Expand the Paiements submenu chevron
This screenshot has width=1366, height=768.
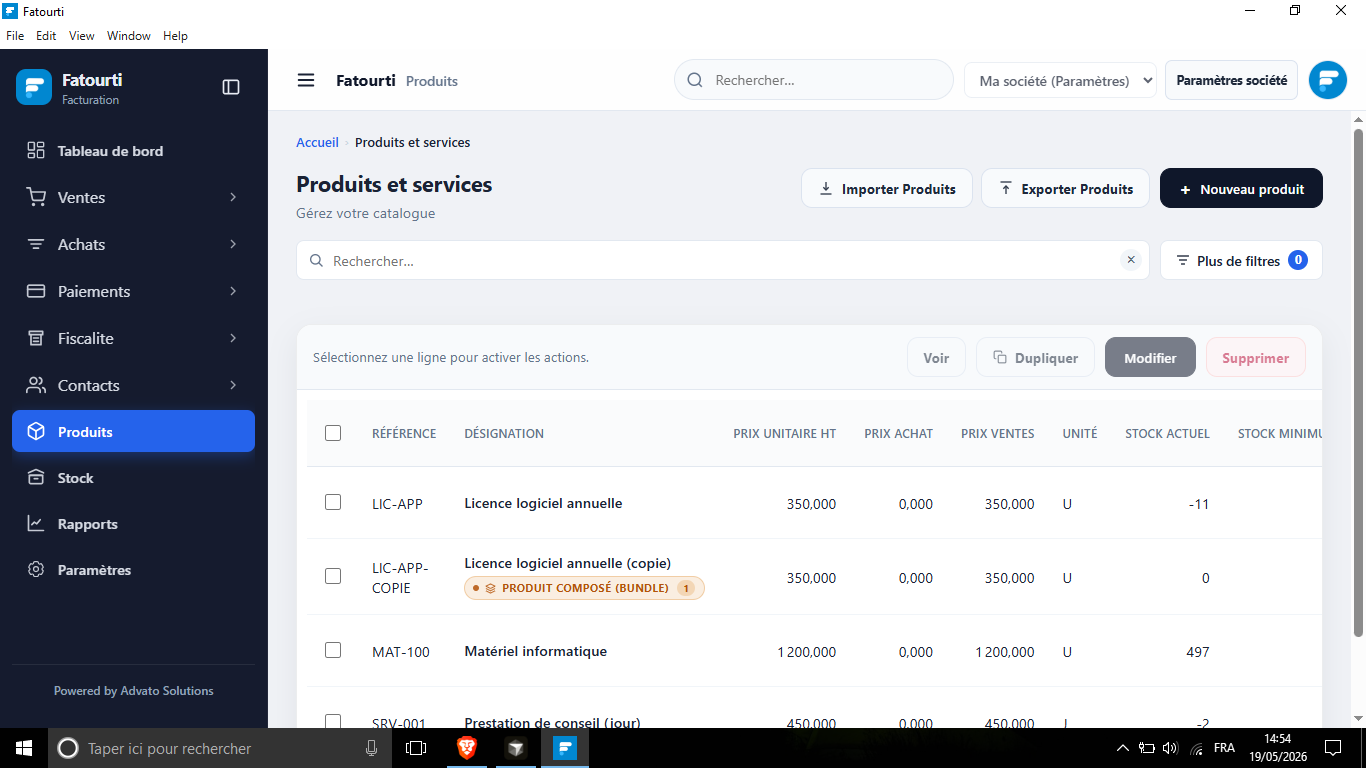coord(233,291)
